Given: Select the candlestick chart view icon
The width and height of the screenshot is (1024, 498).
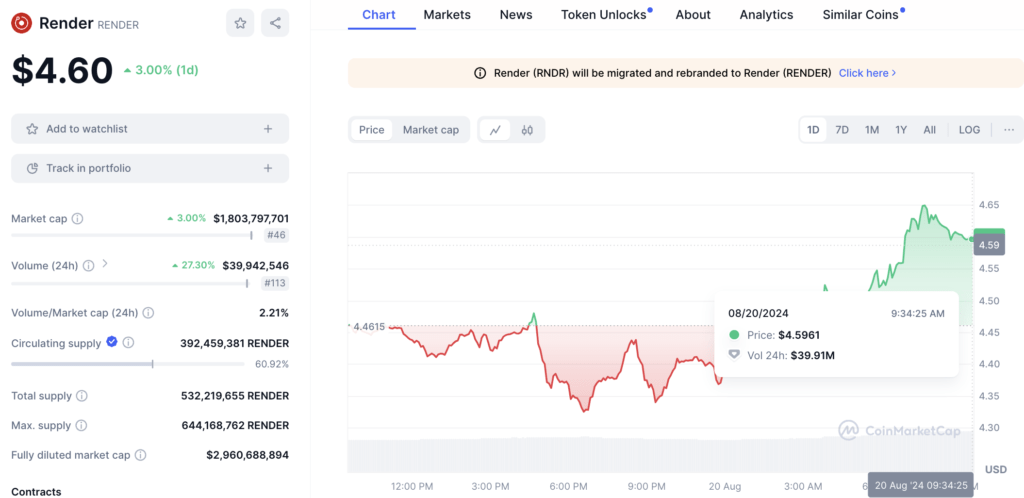Looking at the screenshot, I should (x=527, y=130).
